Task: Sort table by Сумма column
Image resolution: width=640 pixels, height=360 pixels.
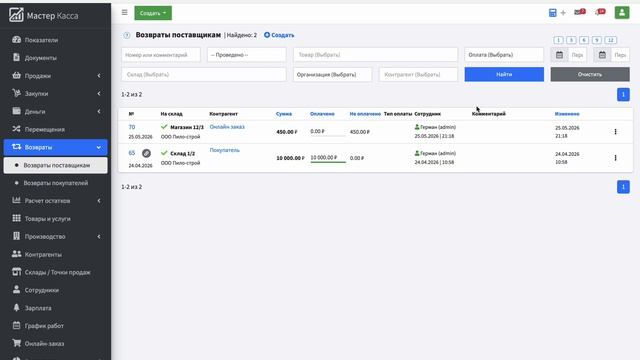Action: (x=284, y=114)
